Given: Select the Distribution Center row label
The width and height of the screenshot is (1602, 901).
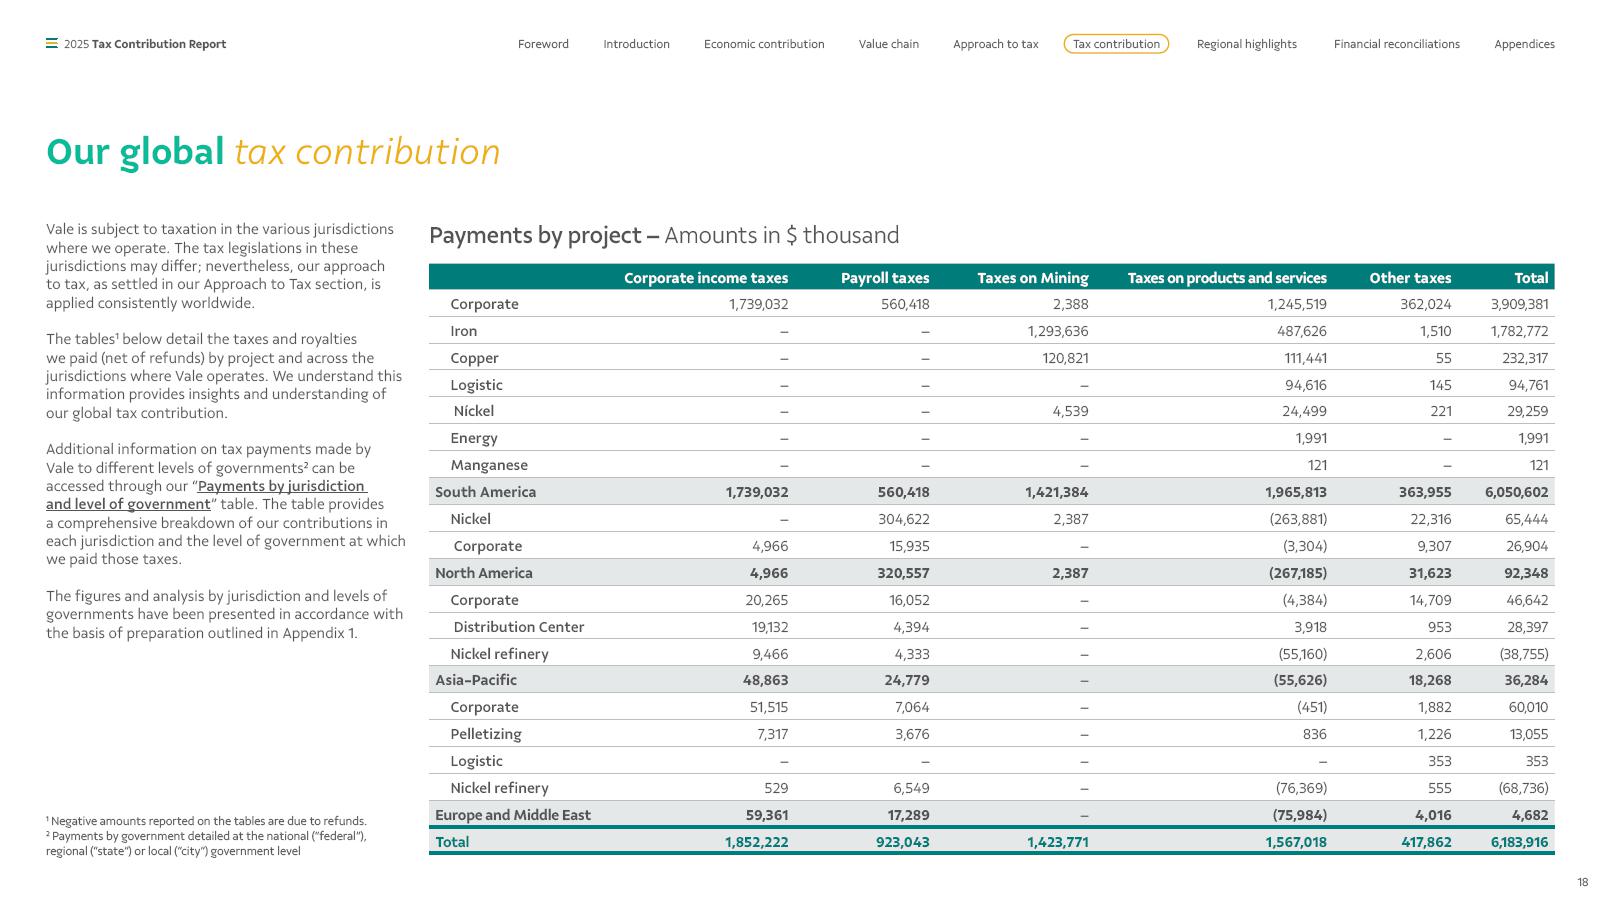Looking at the screenshot, I should click(519, 627).
